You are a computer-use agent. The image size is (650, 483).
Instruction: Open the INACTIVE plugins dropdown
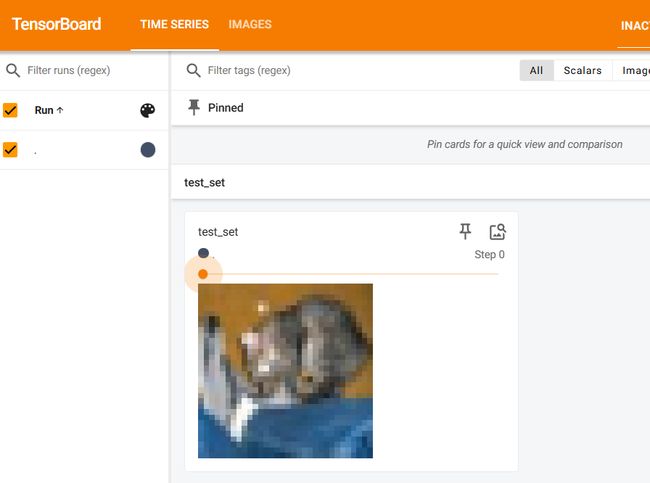point(635,26)
